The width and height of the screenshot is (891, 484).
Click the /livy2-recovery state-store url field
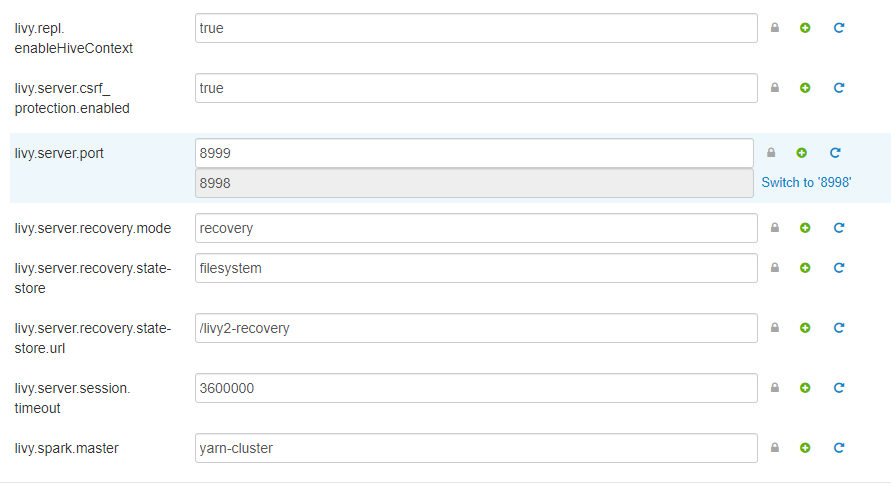coord(476,328)
